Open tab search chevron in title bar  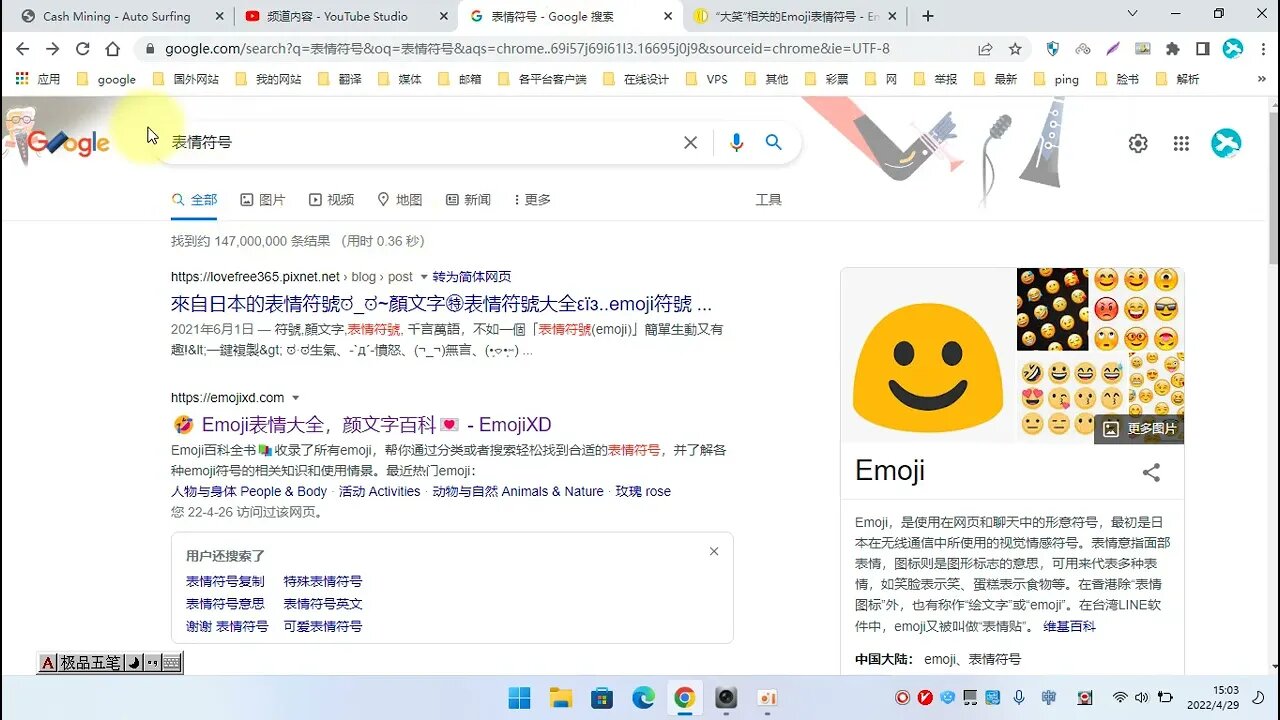coord(1132,14)
